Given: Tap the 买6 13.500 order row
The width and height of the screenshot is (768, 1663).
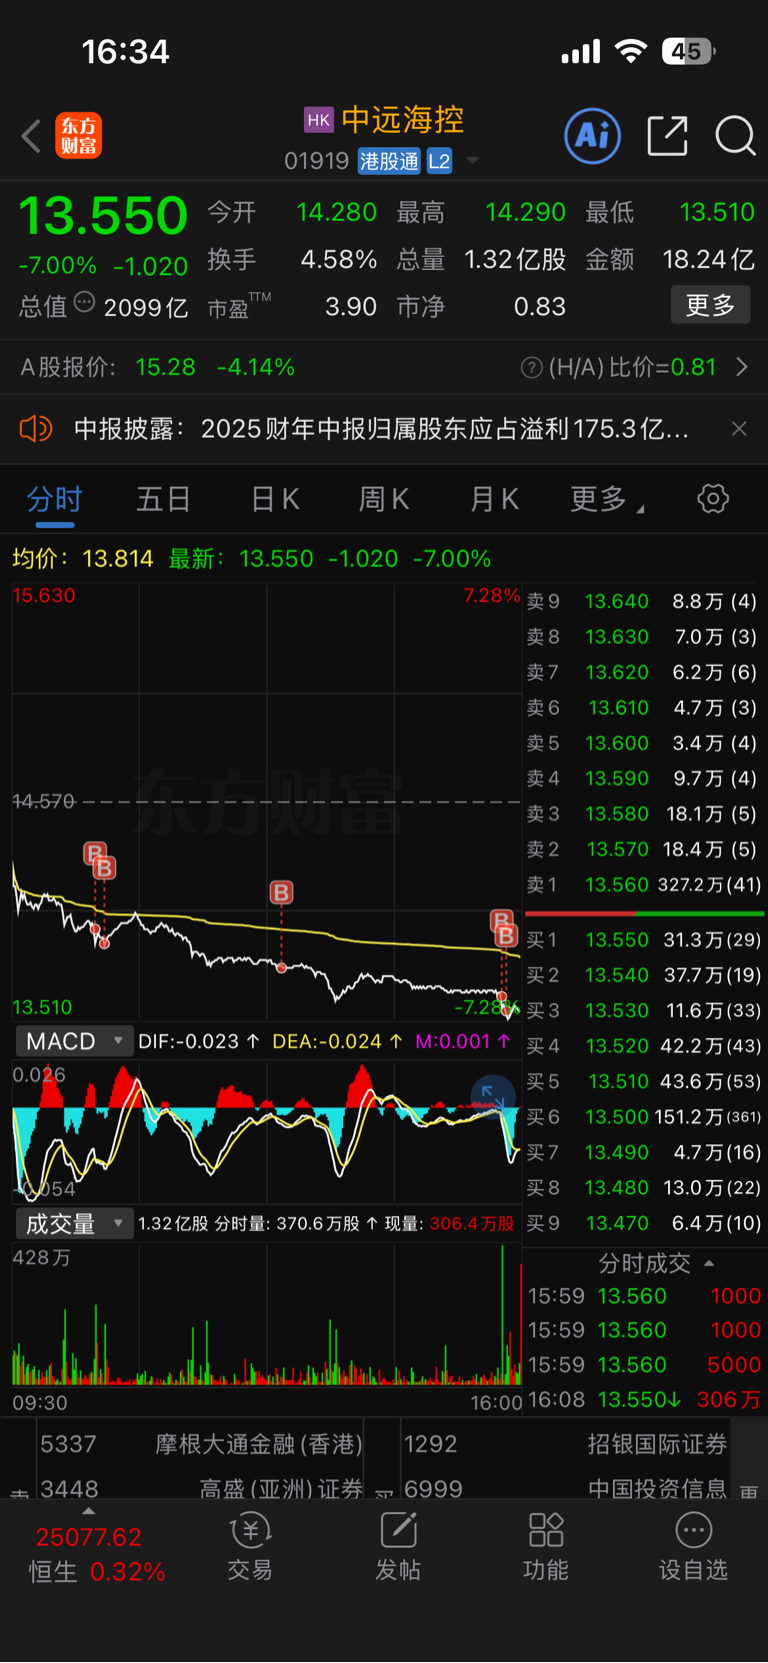Looking at the screenshot, I should pos(644,1117).
